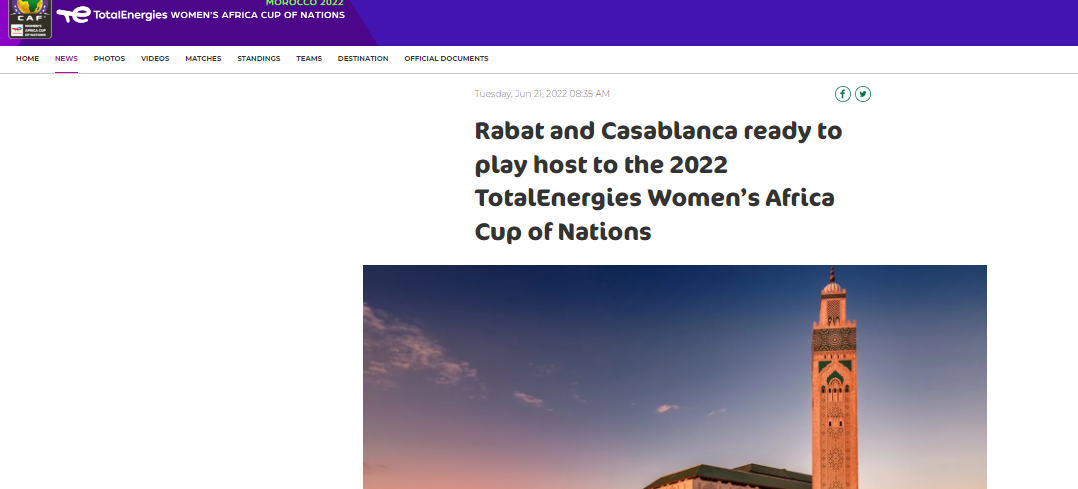Click the TotalEnergies swirl logo icon
Viewport: 1078px width, 489px height.
coord(73,15)
